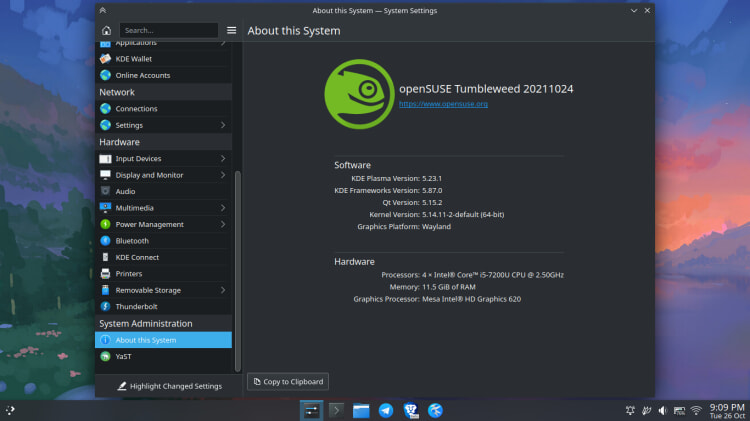Click the KDE Connect phone icon

point(105,257)
